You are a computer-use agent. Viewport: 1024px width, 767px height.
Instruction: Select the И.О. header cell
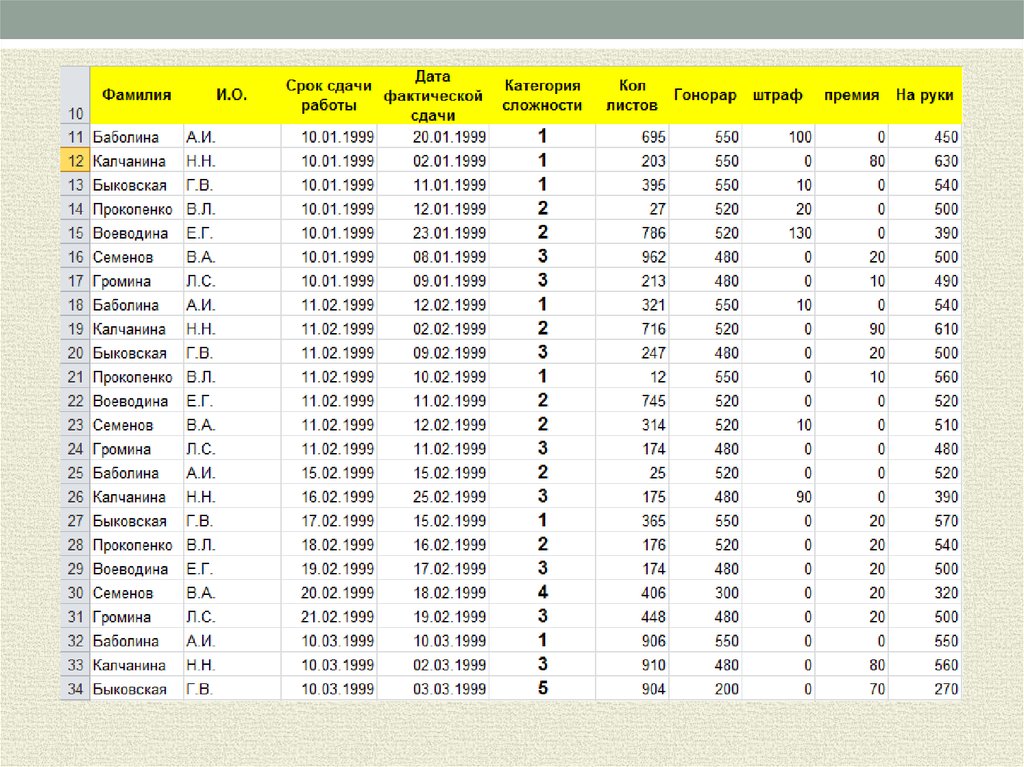pyautogui.click(x=231, y=96)
